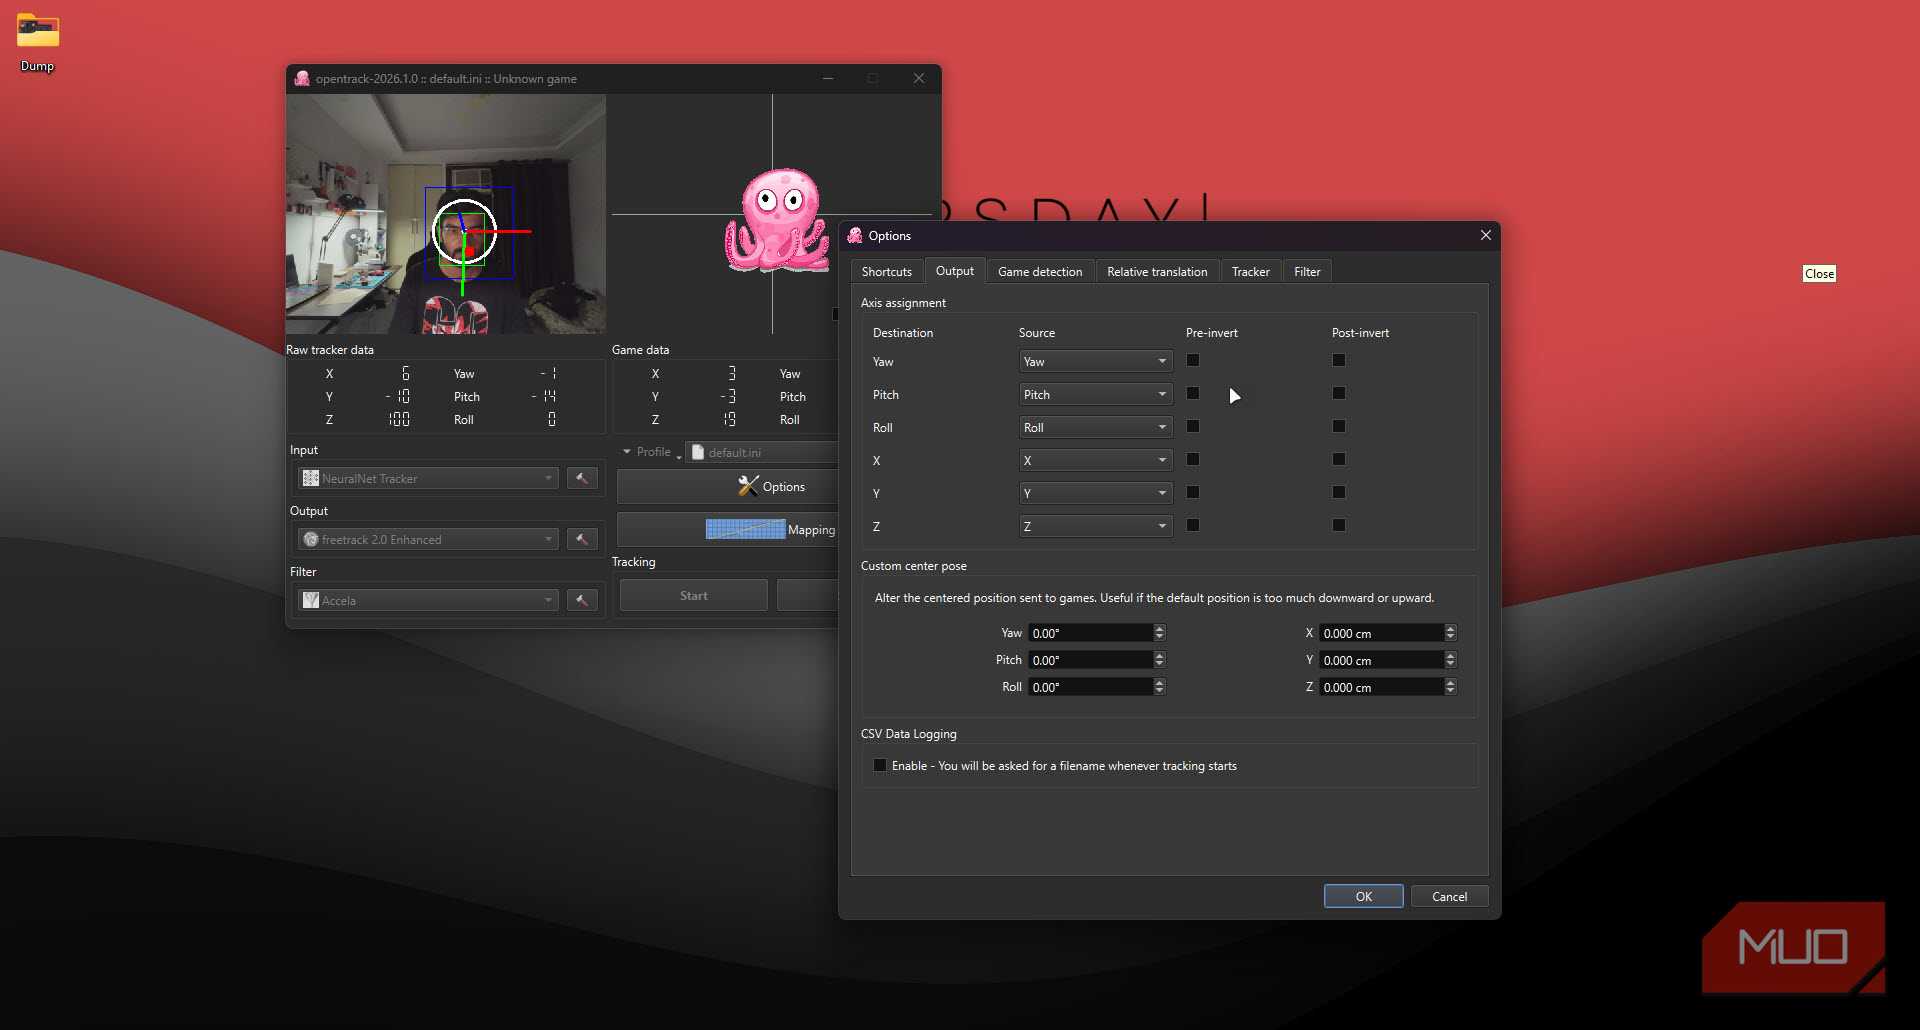Click the default.ini profile file icon
This screenshot has width=1920, height=1030.
point(698,452)
